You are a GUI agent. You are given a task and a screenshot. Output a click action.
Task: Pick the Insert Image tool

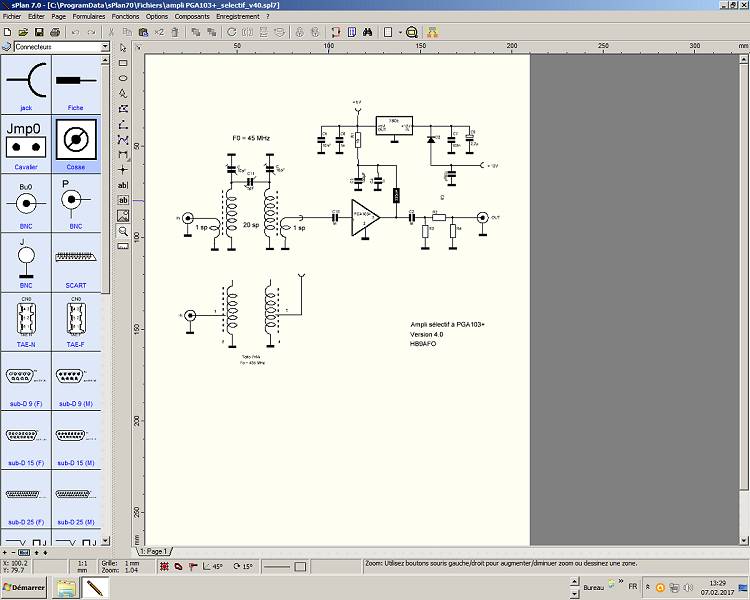[x=123, y=214]
